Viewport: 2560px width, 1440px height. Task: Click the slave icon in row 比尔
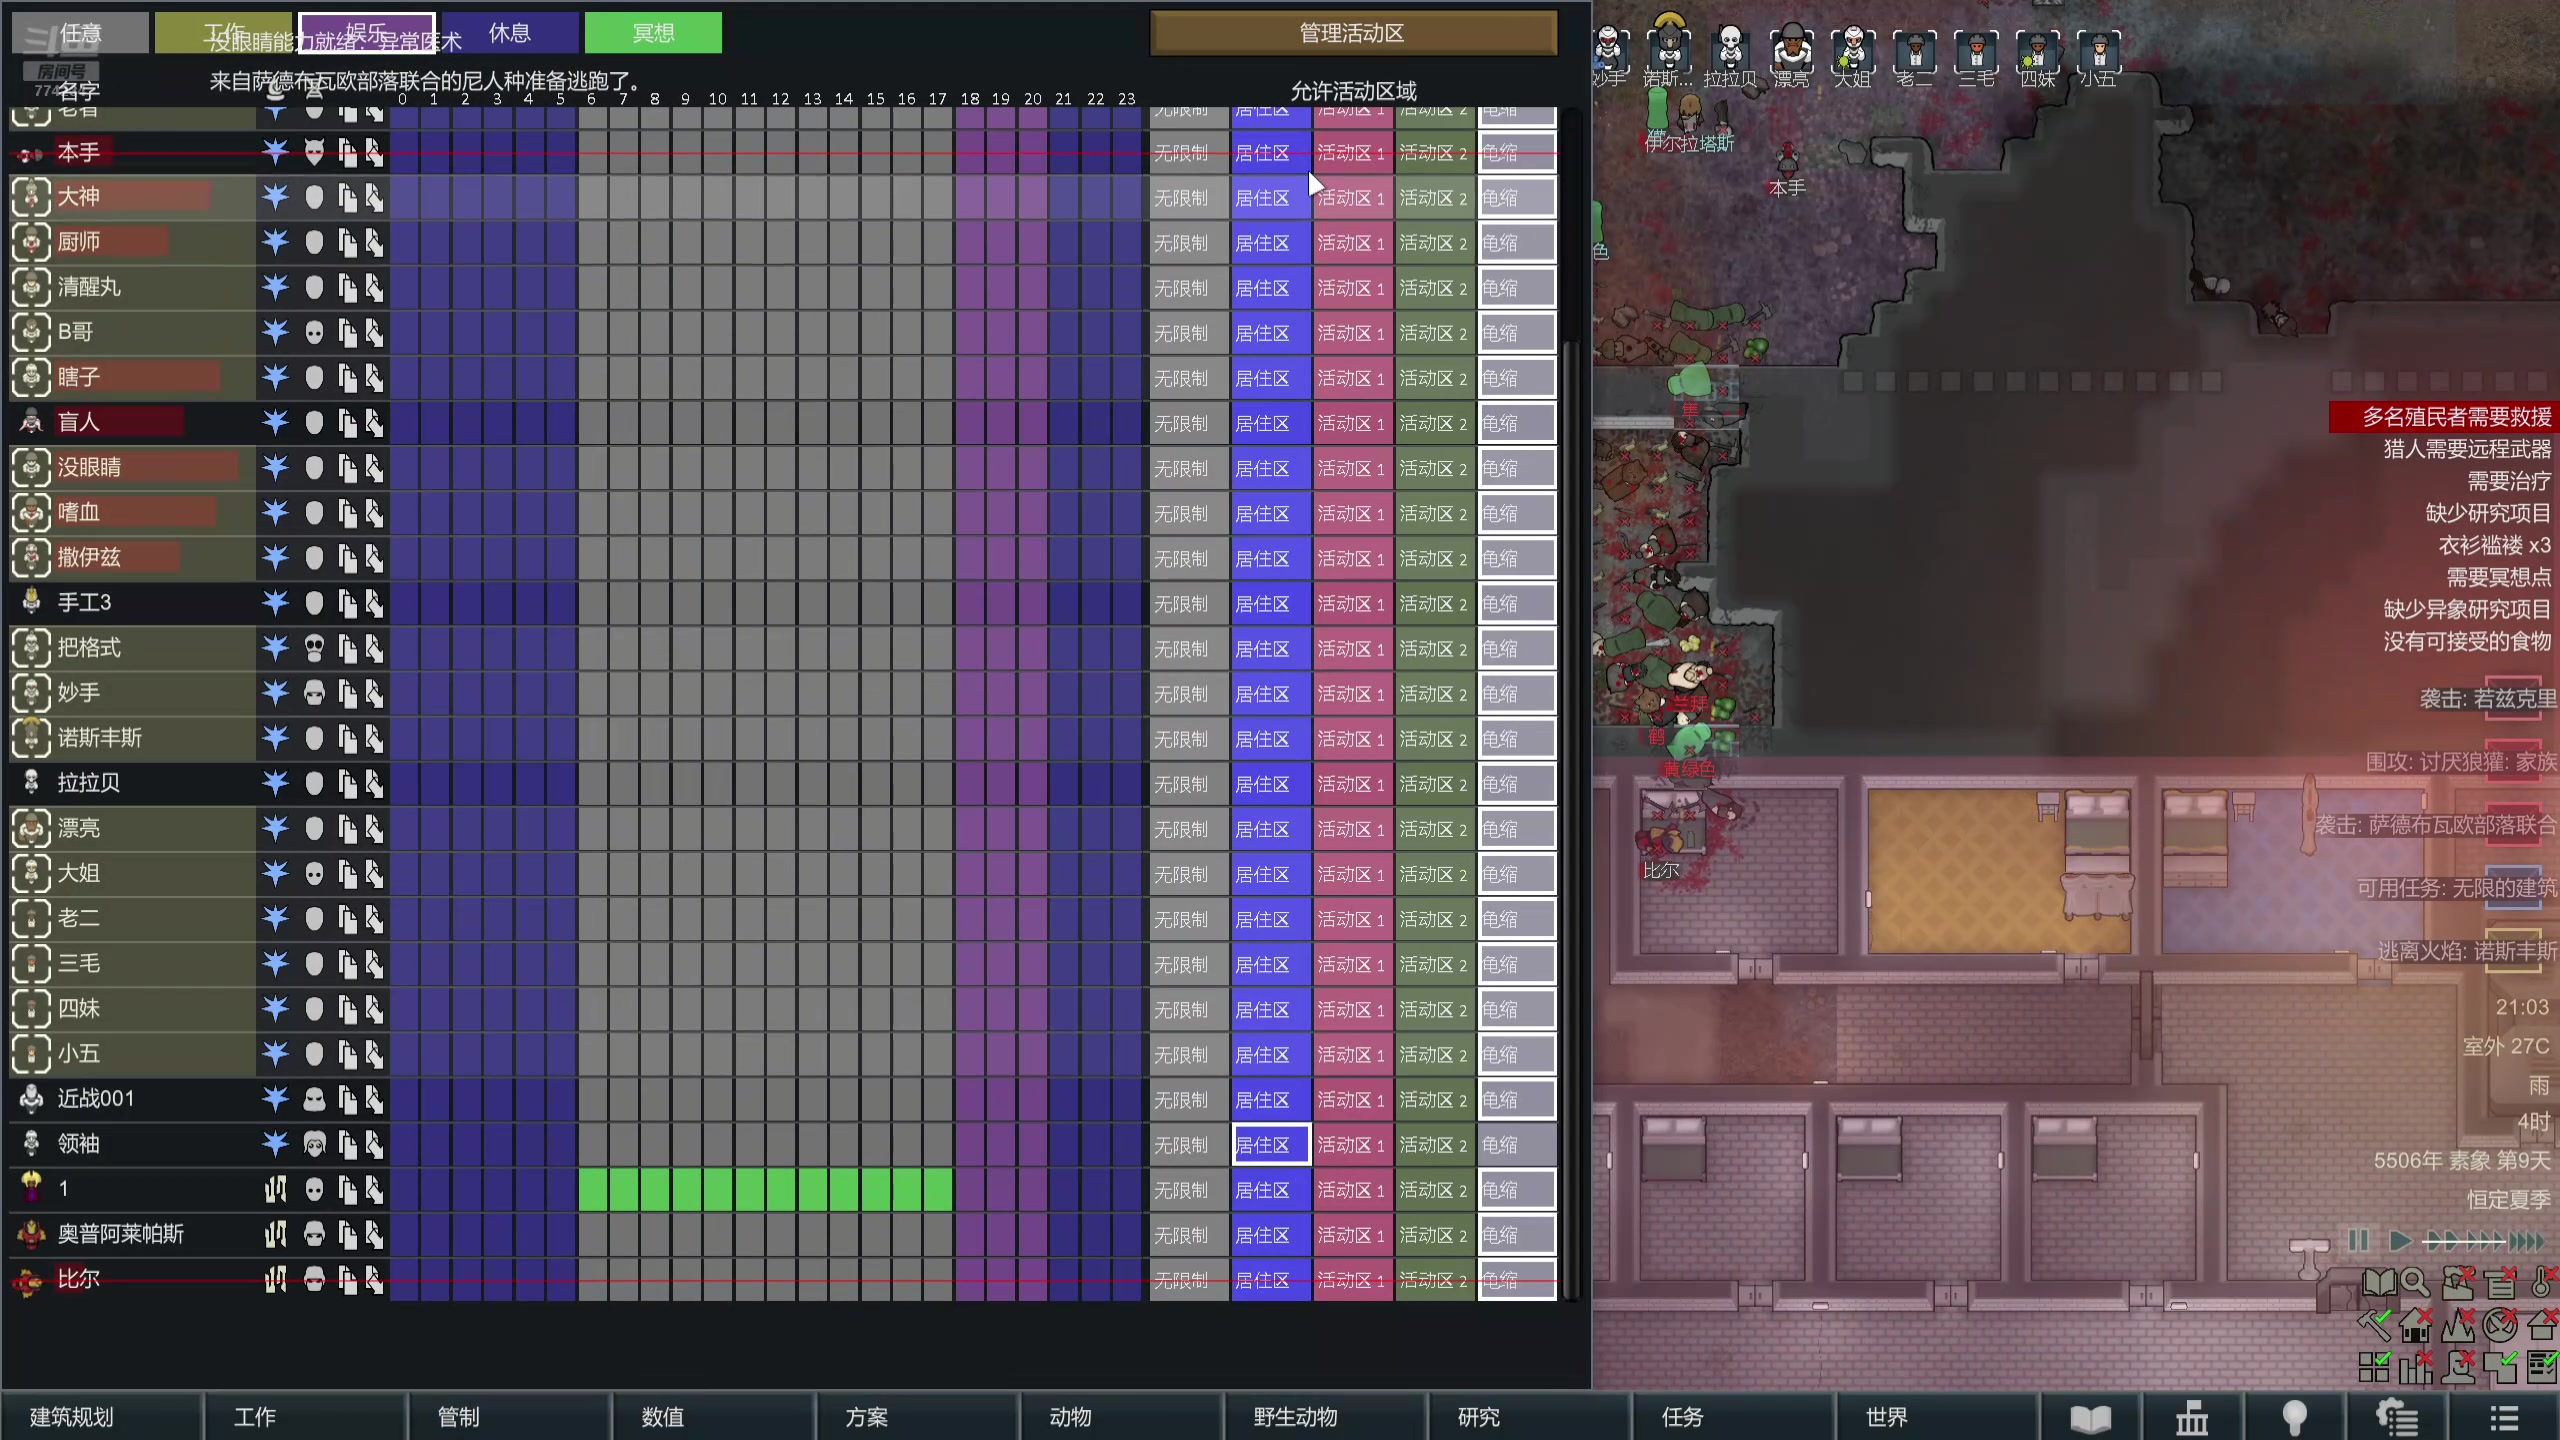point(275,1279)
